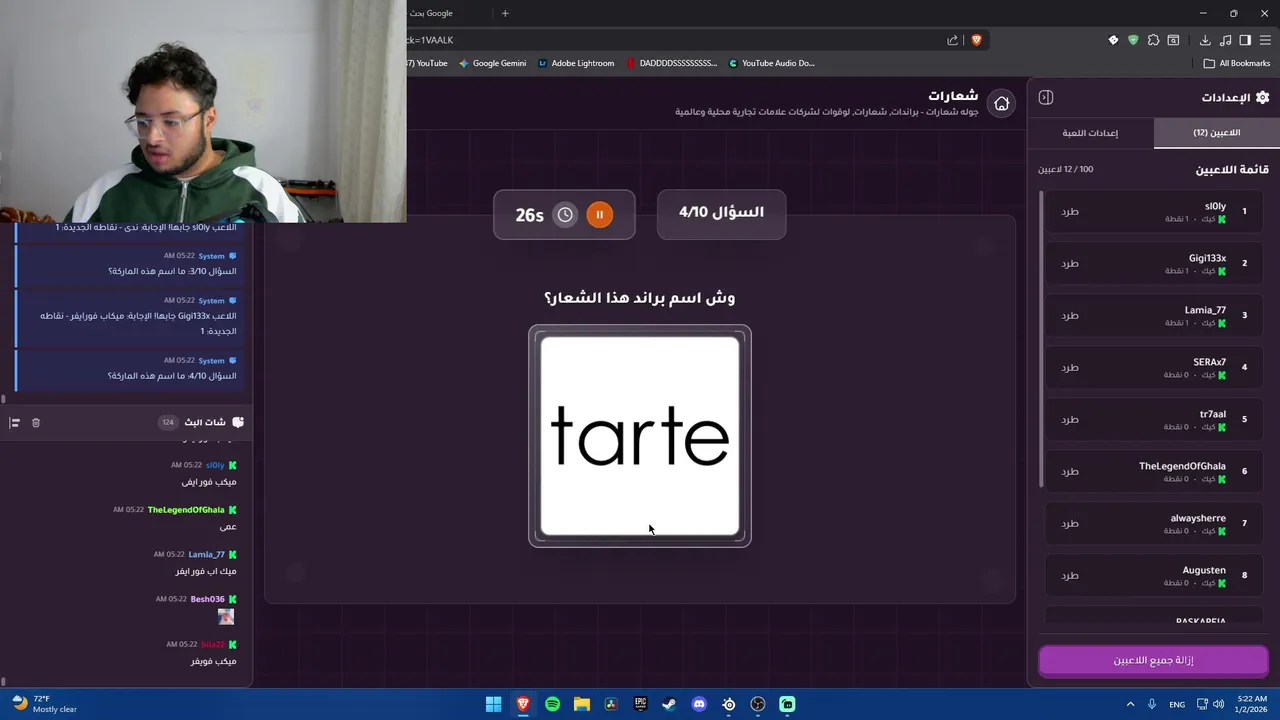
Task: Open the YouTube Audio Do... bookmark
Action: coord(771,63)
